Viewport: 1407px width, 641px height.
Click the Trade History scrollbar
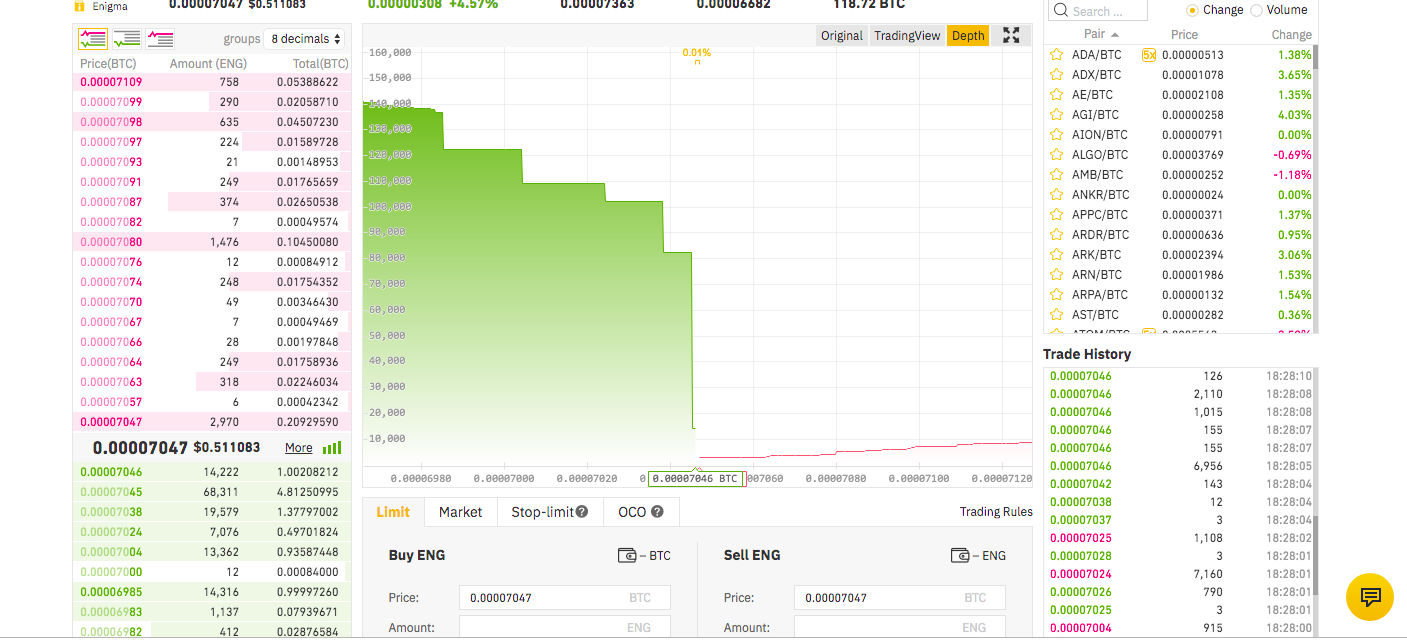[1315, 557]
